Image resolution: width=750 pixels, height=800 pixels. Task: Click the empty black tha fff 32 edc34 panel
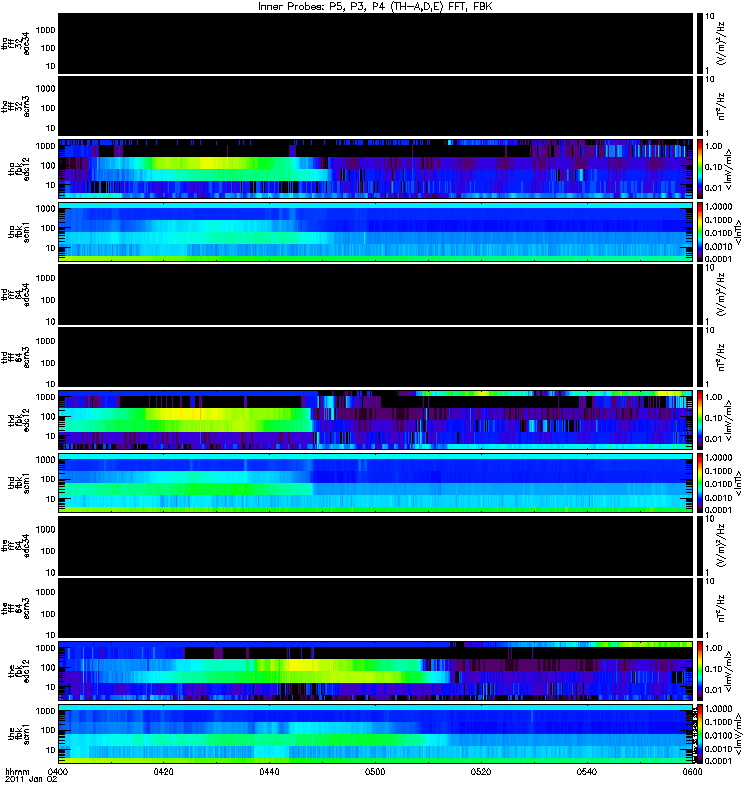point(375,43)
